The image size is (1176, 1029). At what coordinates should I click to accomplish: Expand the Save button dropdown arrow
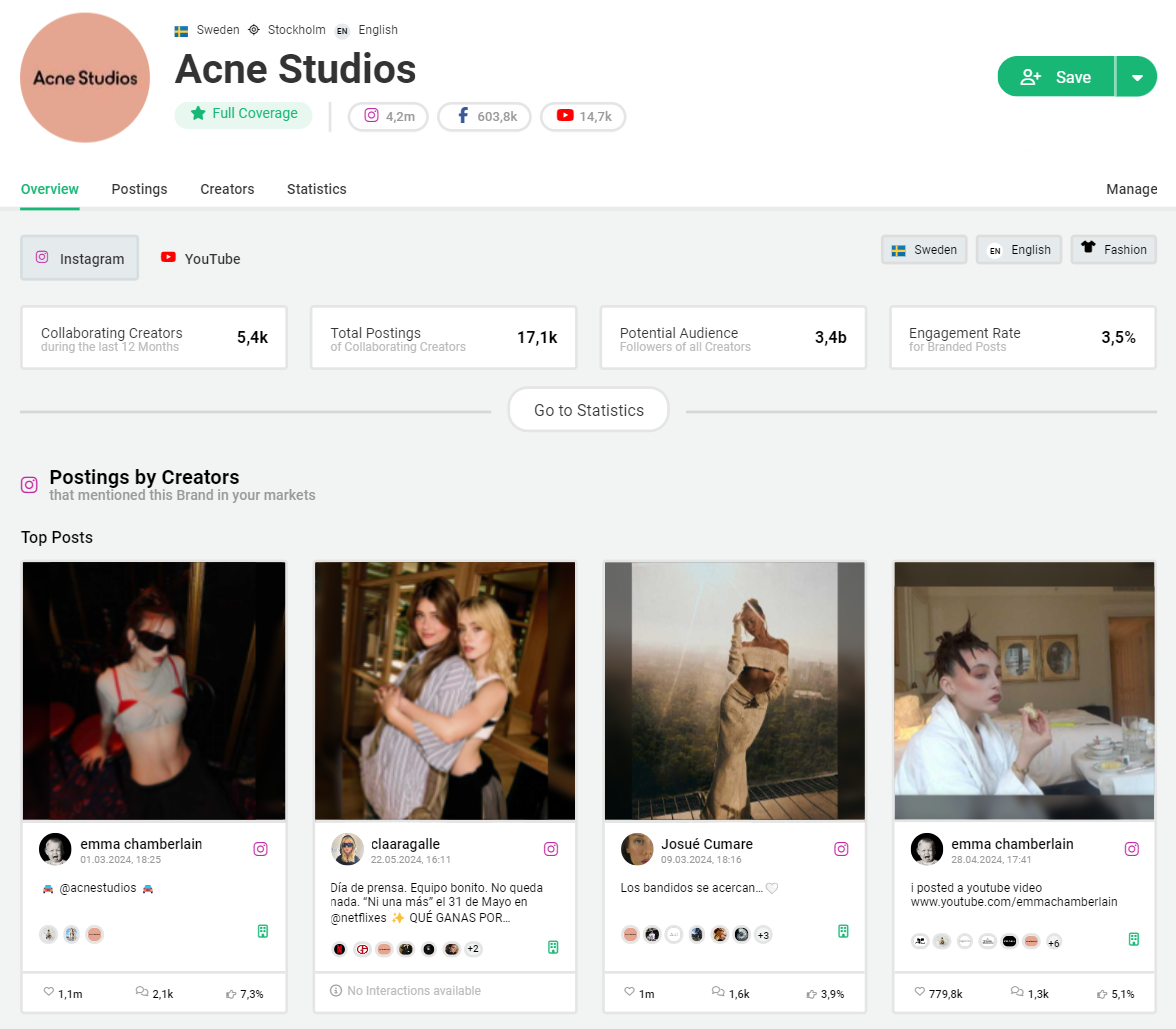[1137, 77]
